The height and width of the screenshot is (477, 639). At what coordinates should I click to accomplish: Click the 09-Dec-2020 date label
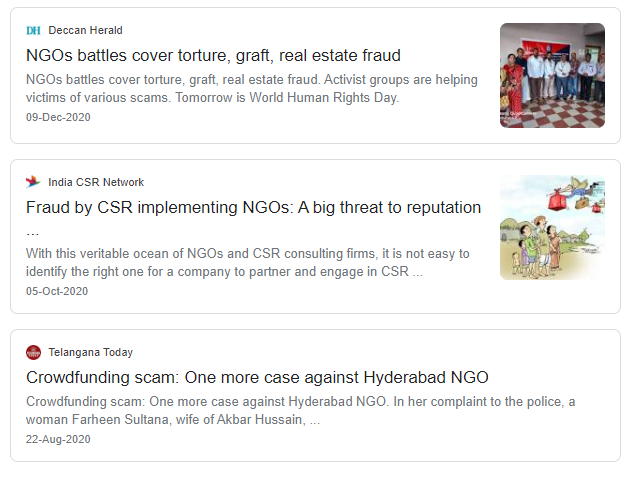(57, 118)
